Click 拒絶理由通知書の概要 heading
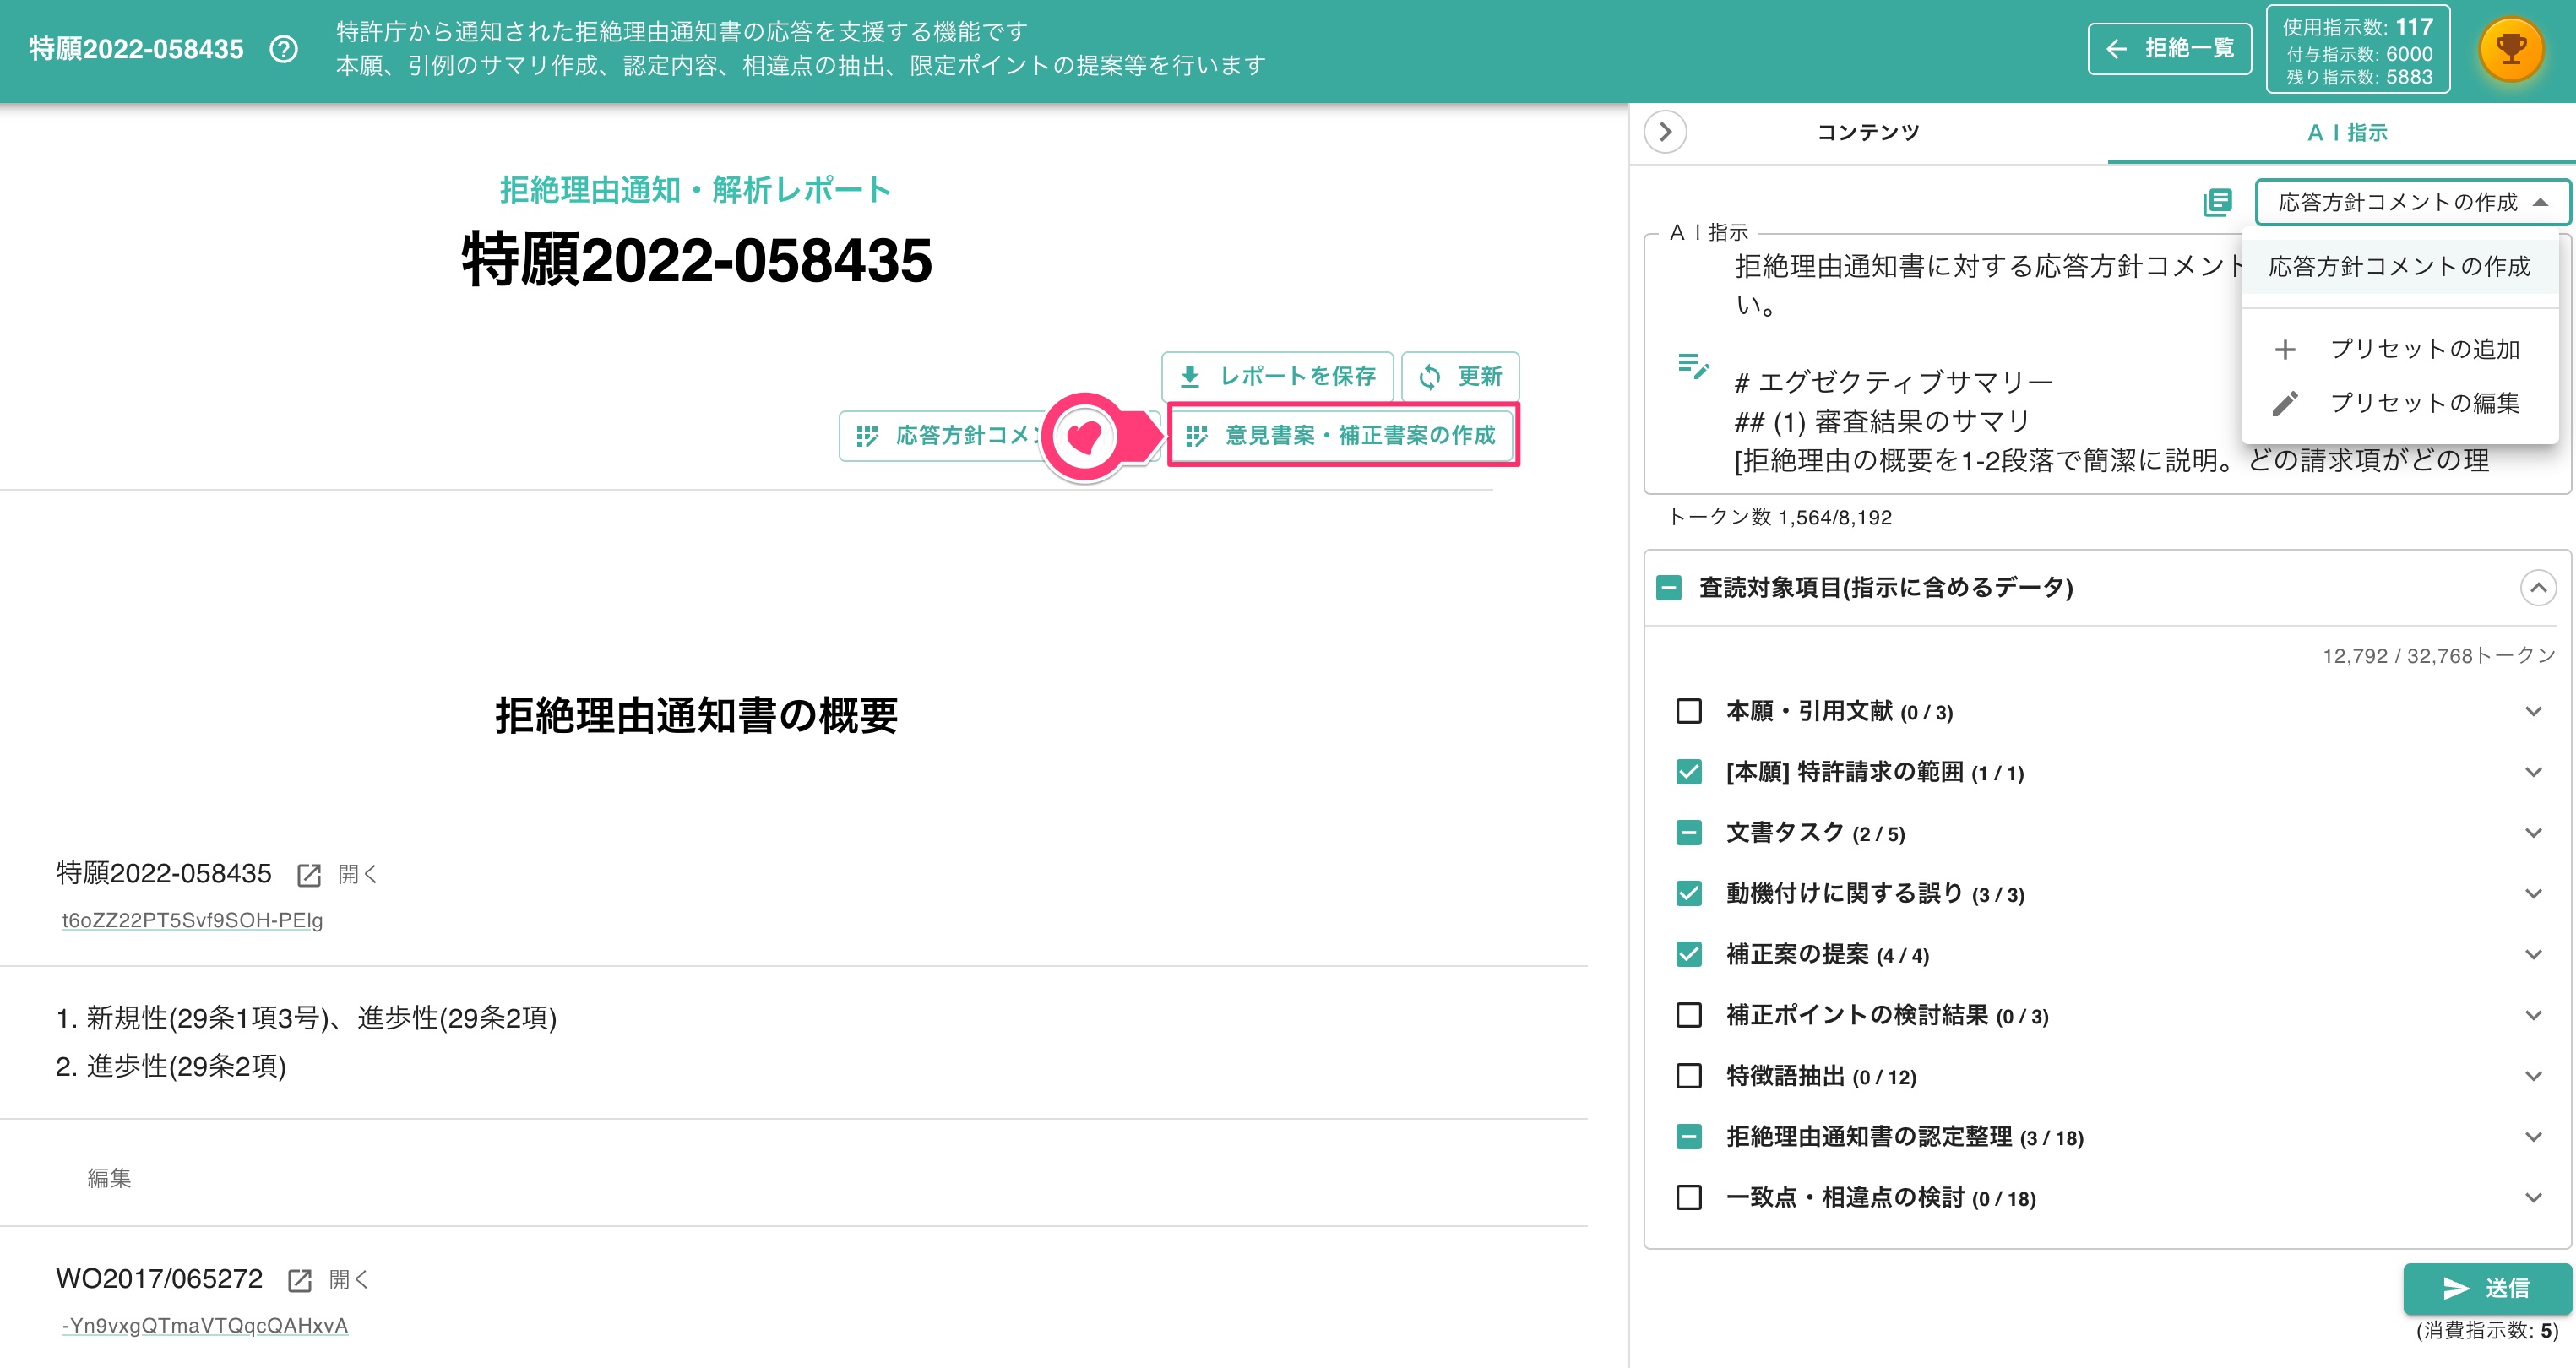 tap(696, 716)
